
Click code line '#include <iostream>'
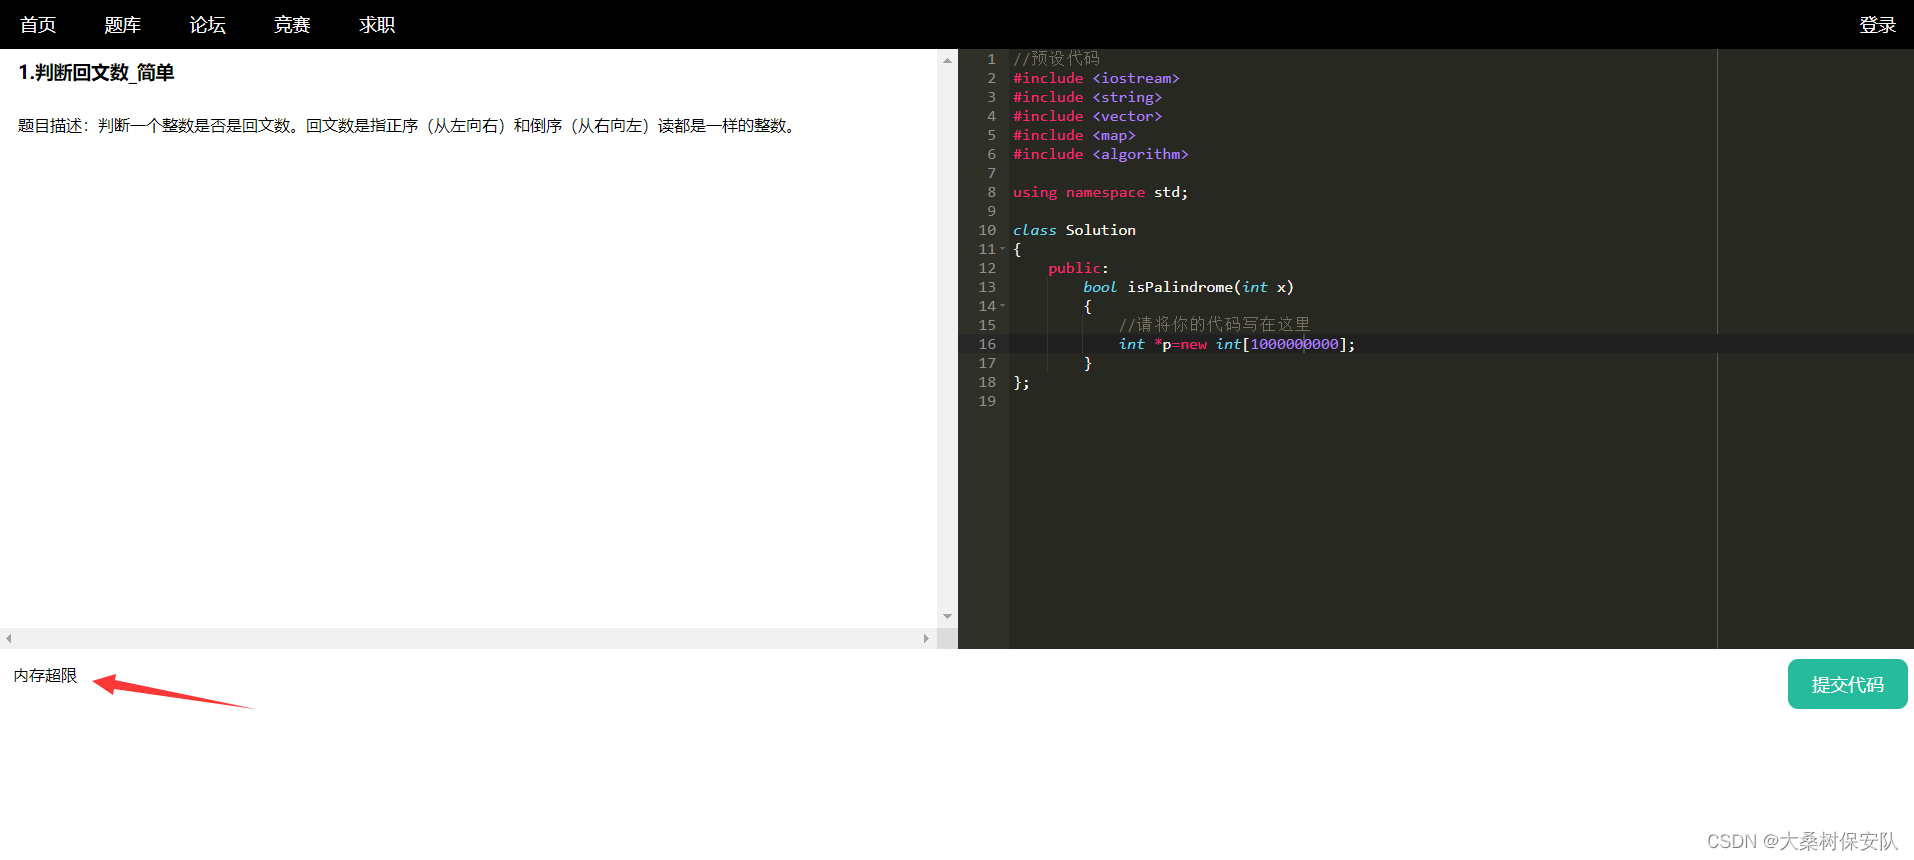(1096, 78)
